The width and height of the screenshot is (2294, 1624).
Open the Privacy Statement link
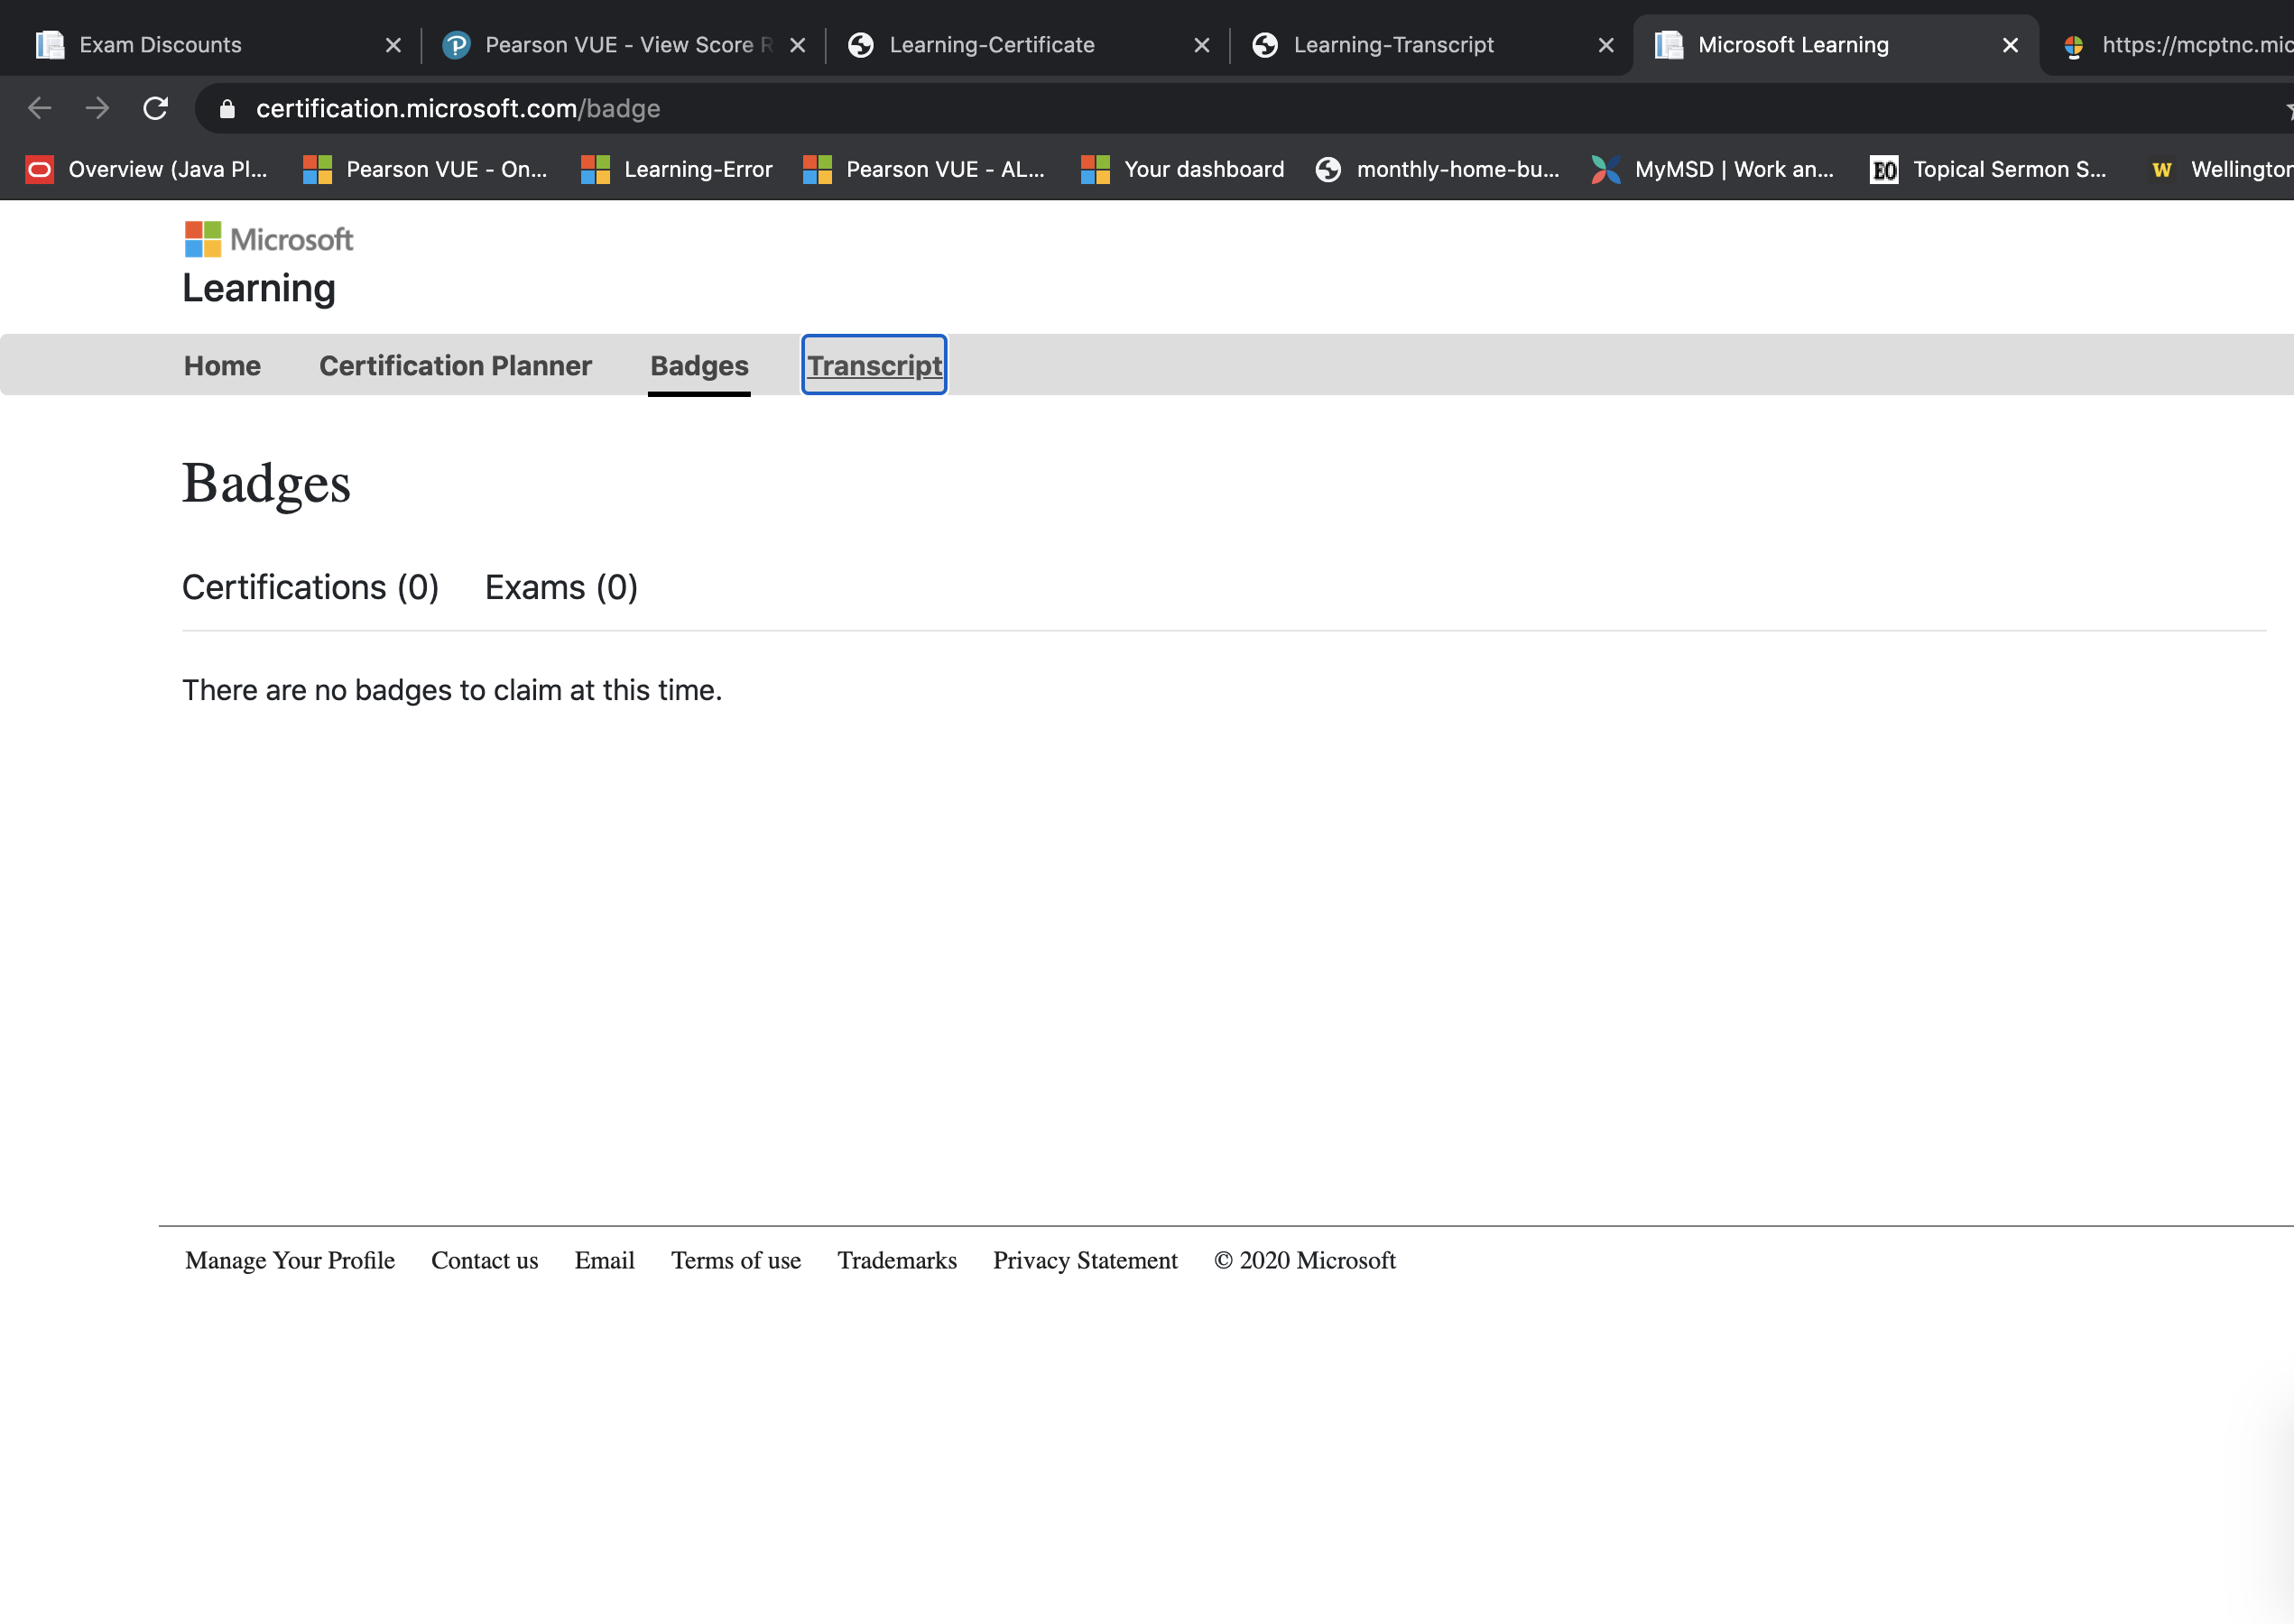point(1085,1260)
